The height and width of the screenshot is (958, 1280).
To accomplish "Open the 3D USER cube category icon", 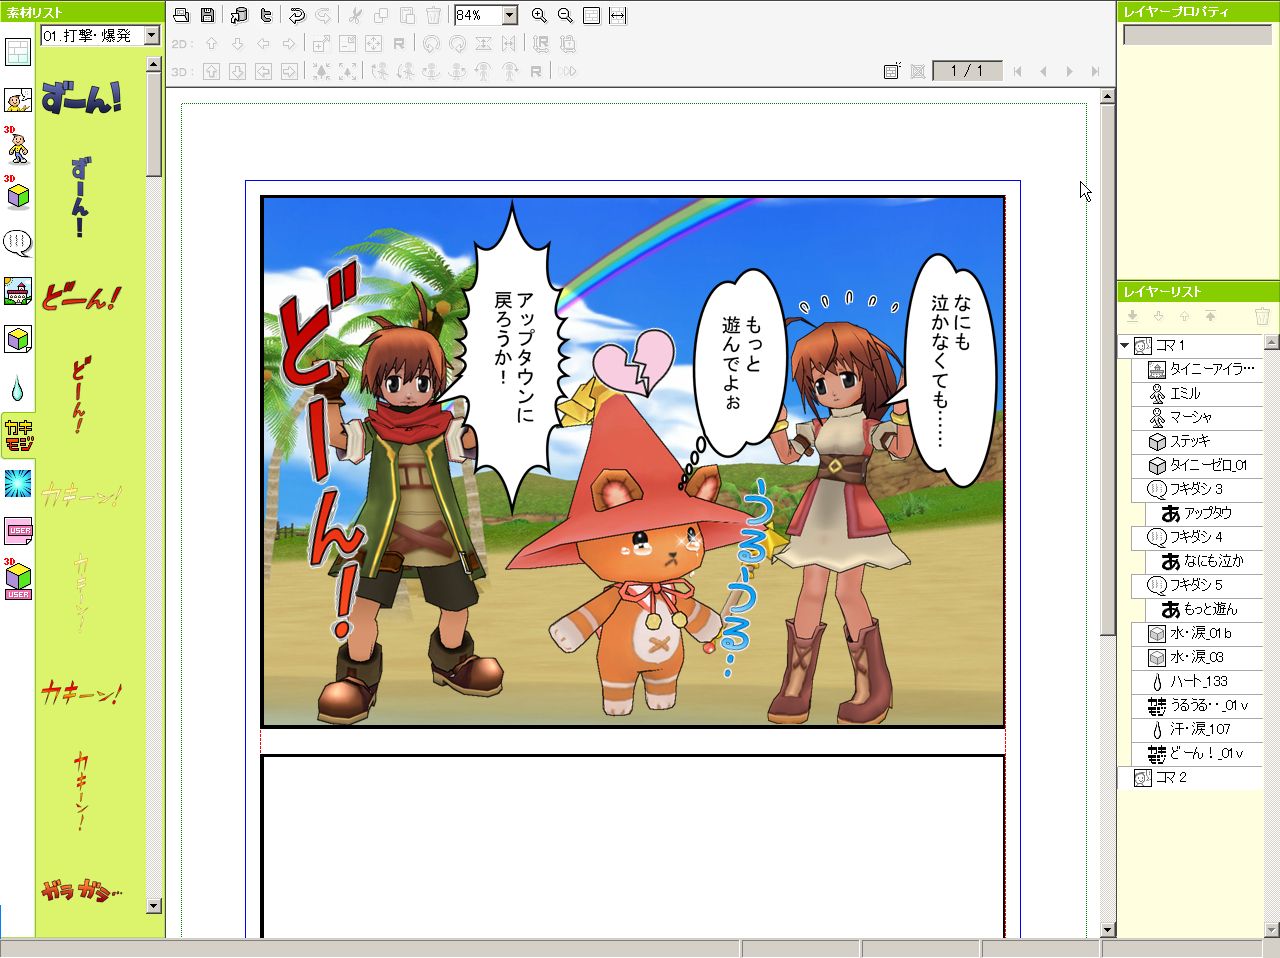I will pyautogui.click(x=18, y=579).
